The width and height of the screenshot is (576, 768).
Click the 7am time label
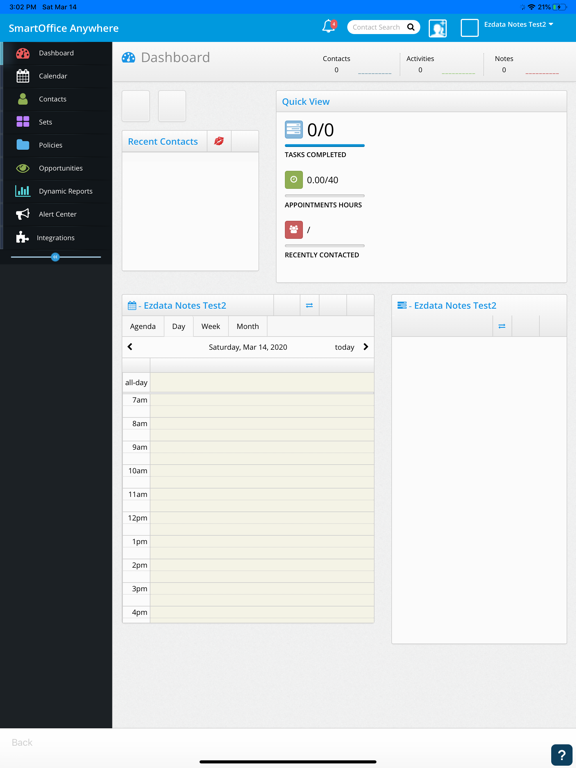click(140, 400)
